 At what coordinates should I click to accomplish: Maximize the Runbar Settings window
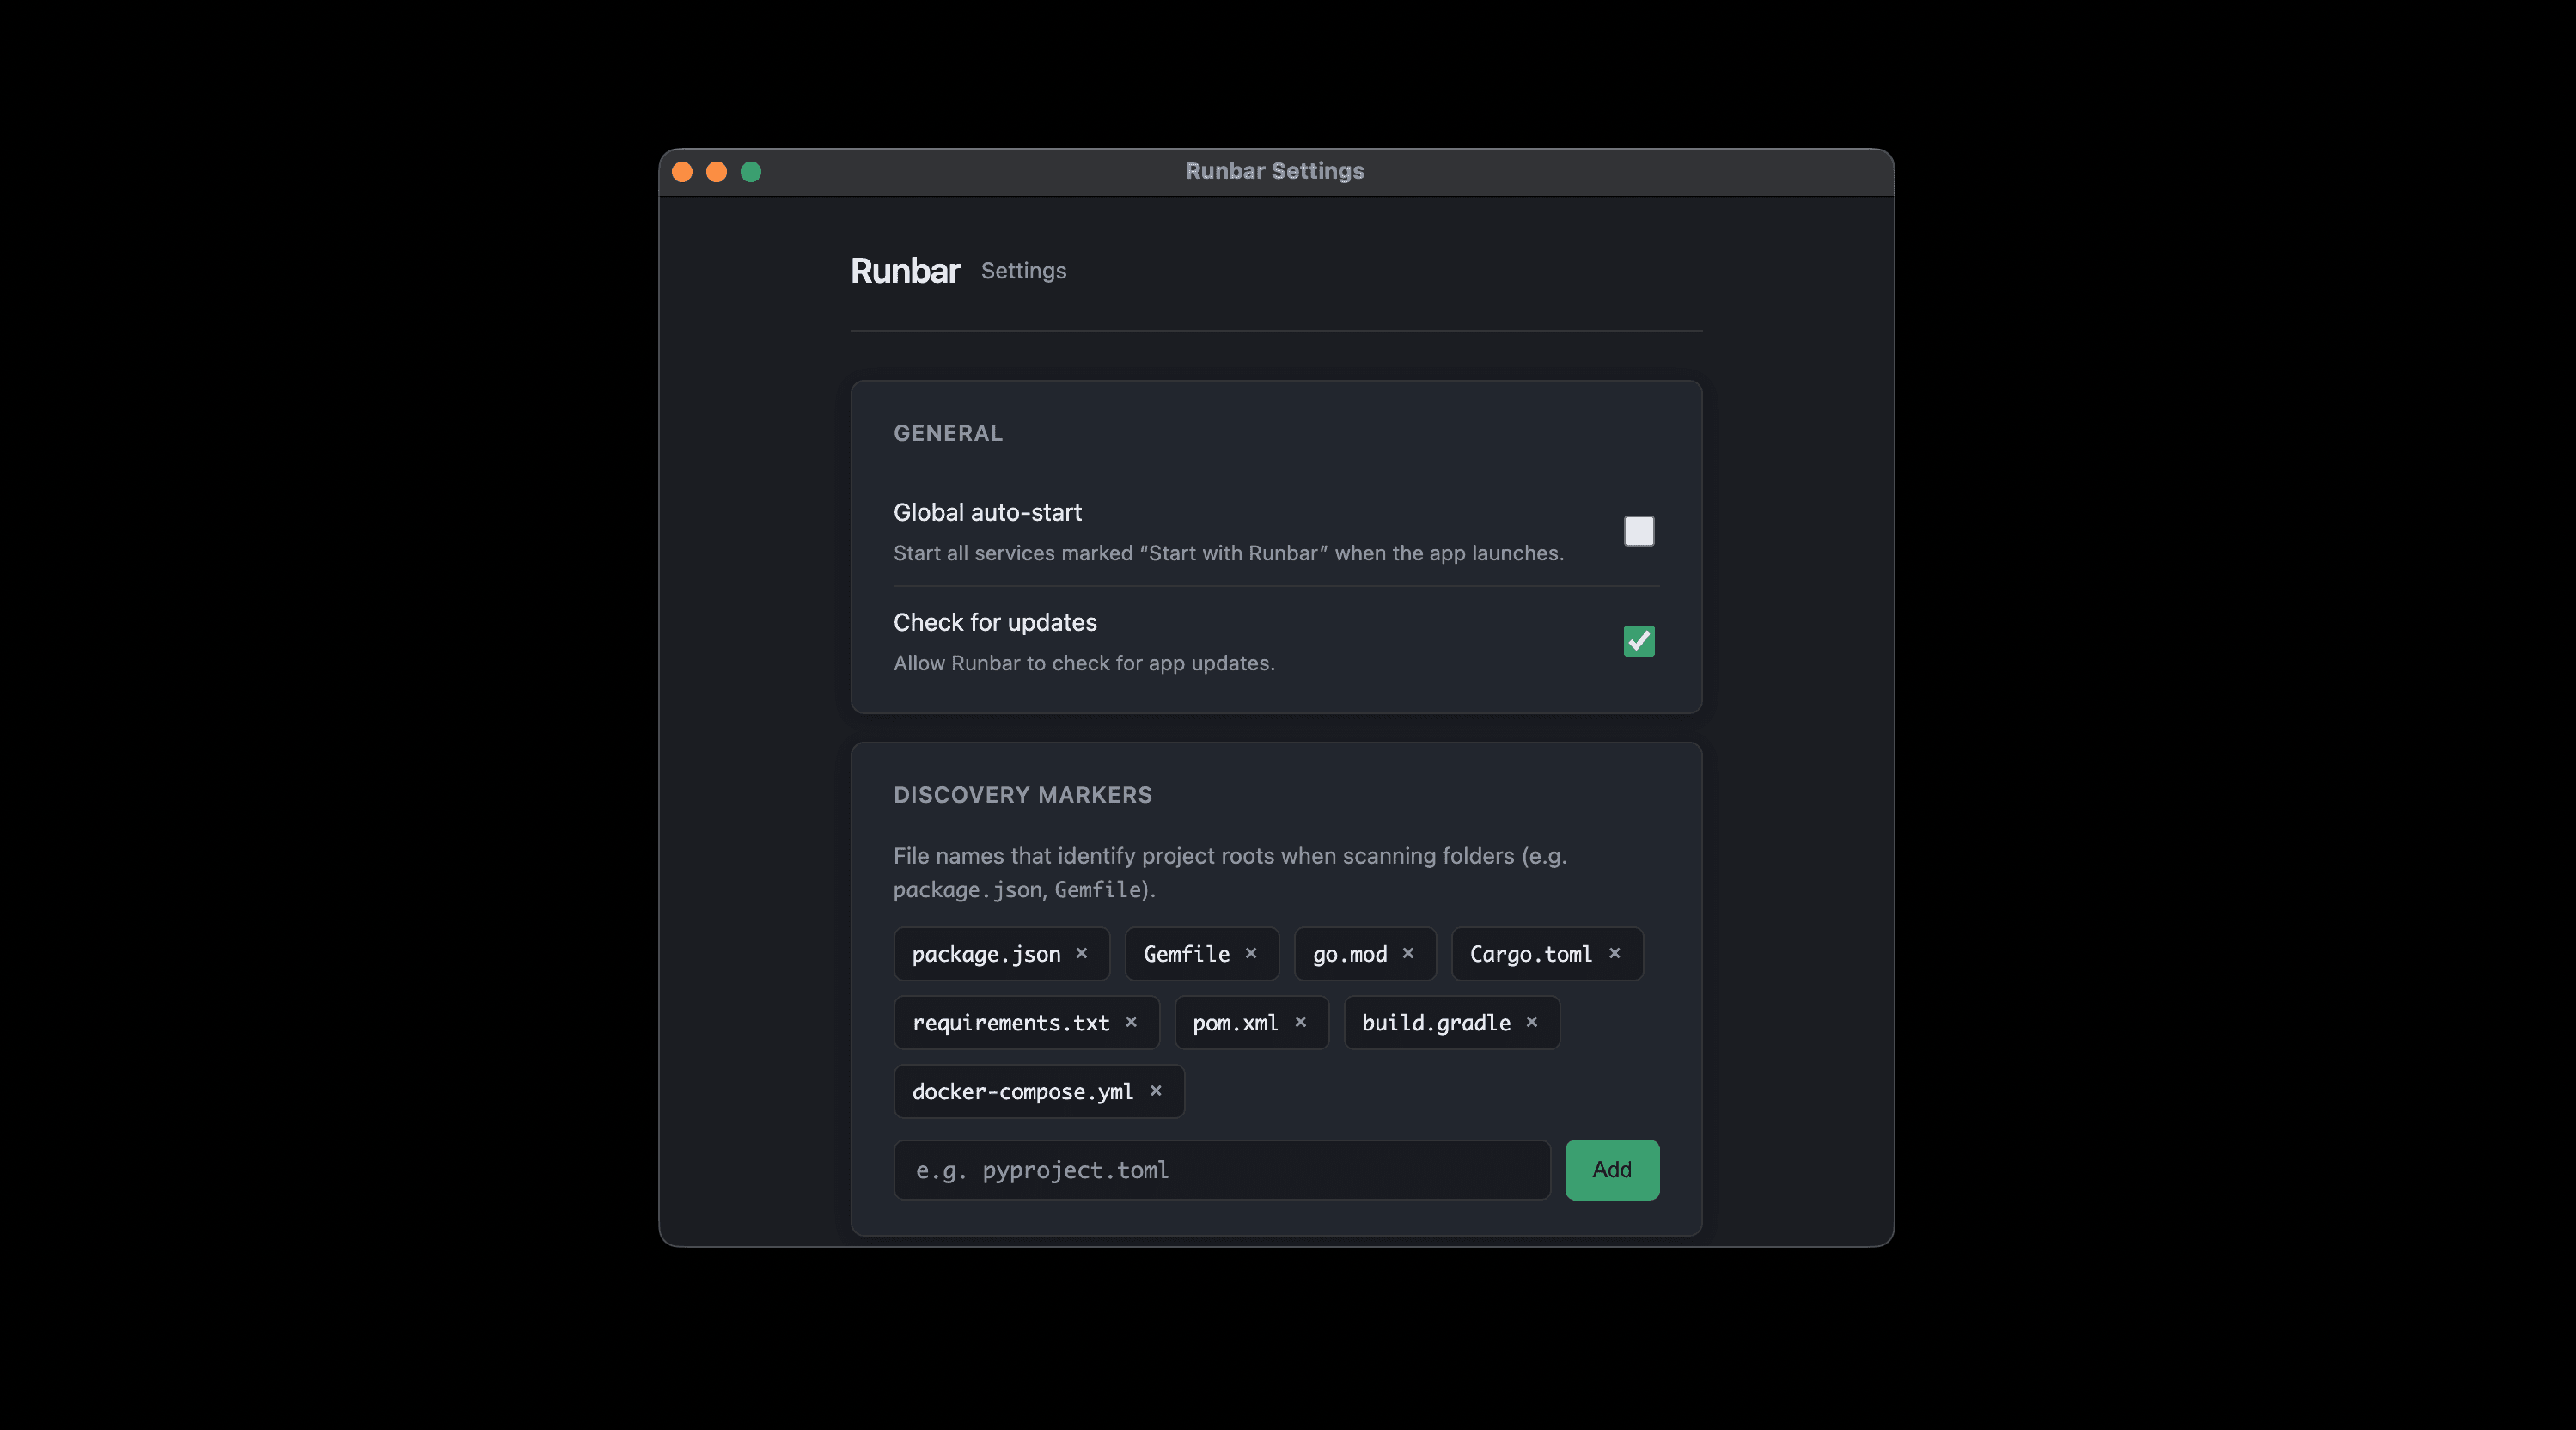[x=751, y=172]
